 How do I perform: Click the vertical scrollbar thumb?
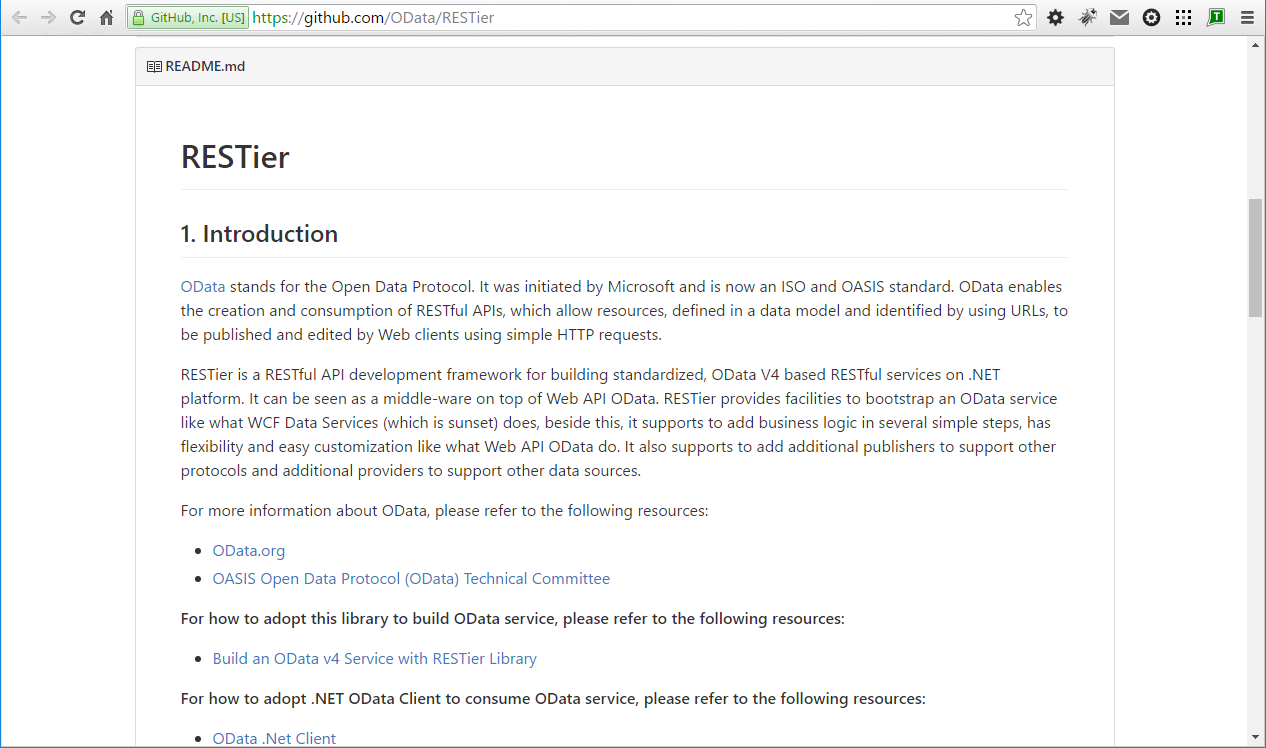pyautogui.click(x=1256, y=258)
